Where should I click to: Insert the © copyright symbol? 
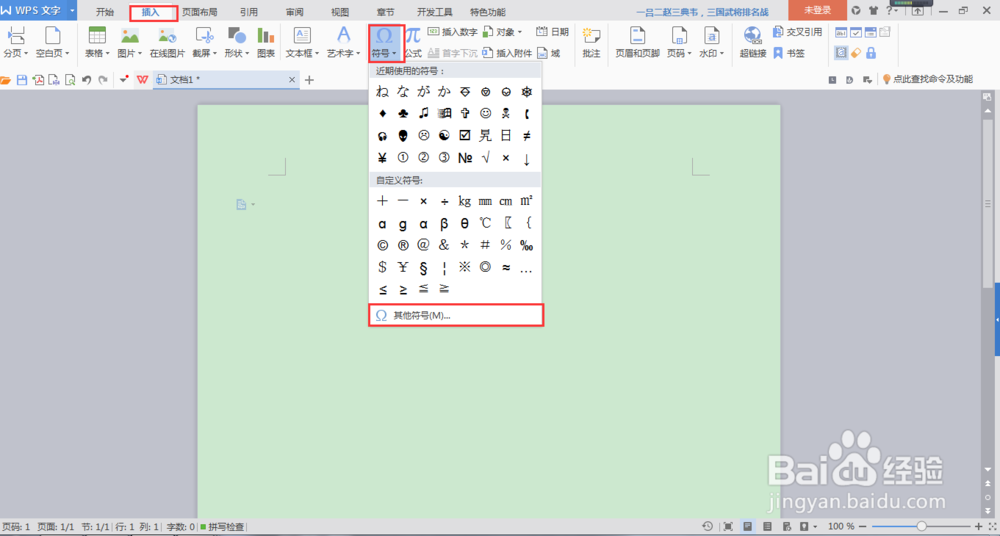(x=383, y=245)
